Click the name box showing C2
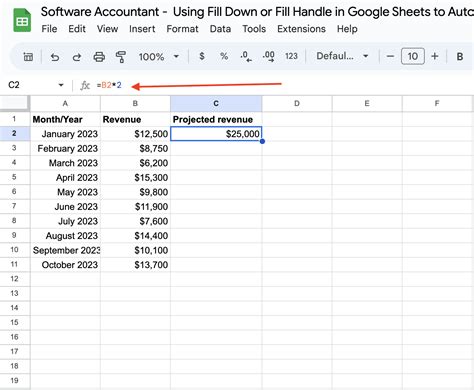The image size is (474, 390). click(x=14, y=85)
